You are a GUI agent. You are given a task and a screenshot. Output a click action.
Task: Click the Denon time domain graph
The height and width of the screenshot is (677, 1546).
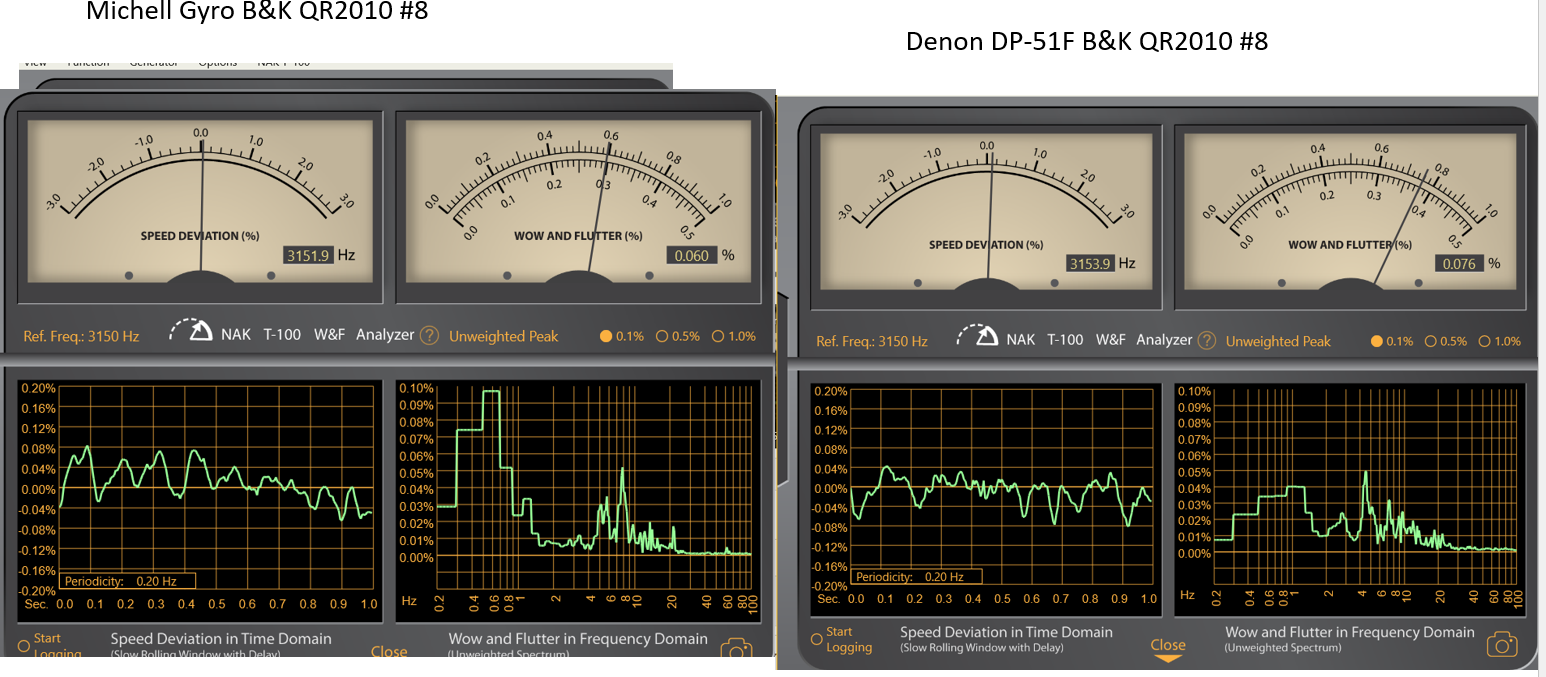[x=1003, y=487]
